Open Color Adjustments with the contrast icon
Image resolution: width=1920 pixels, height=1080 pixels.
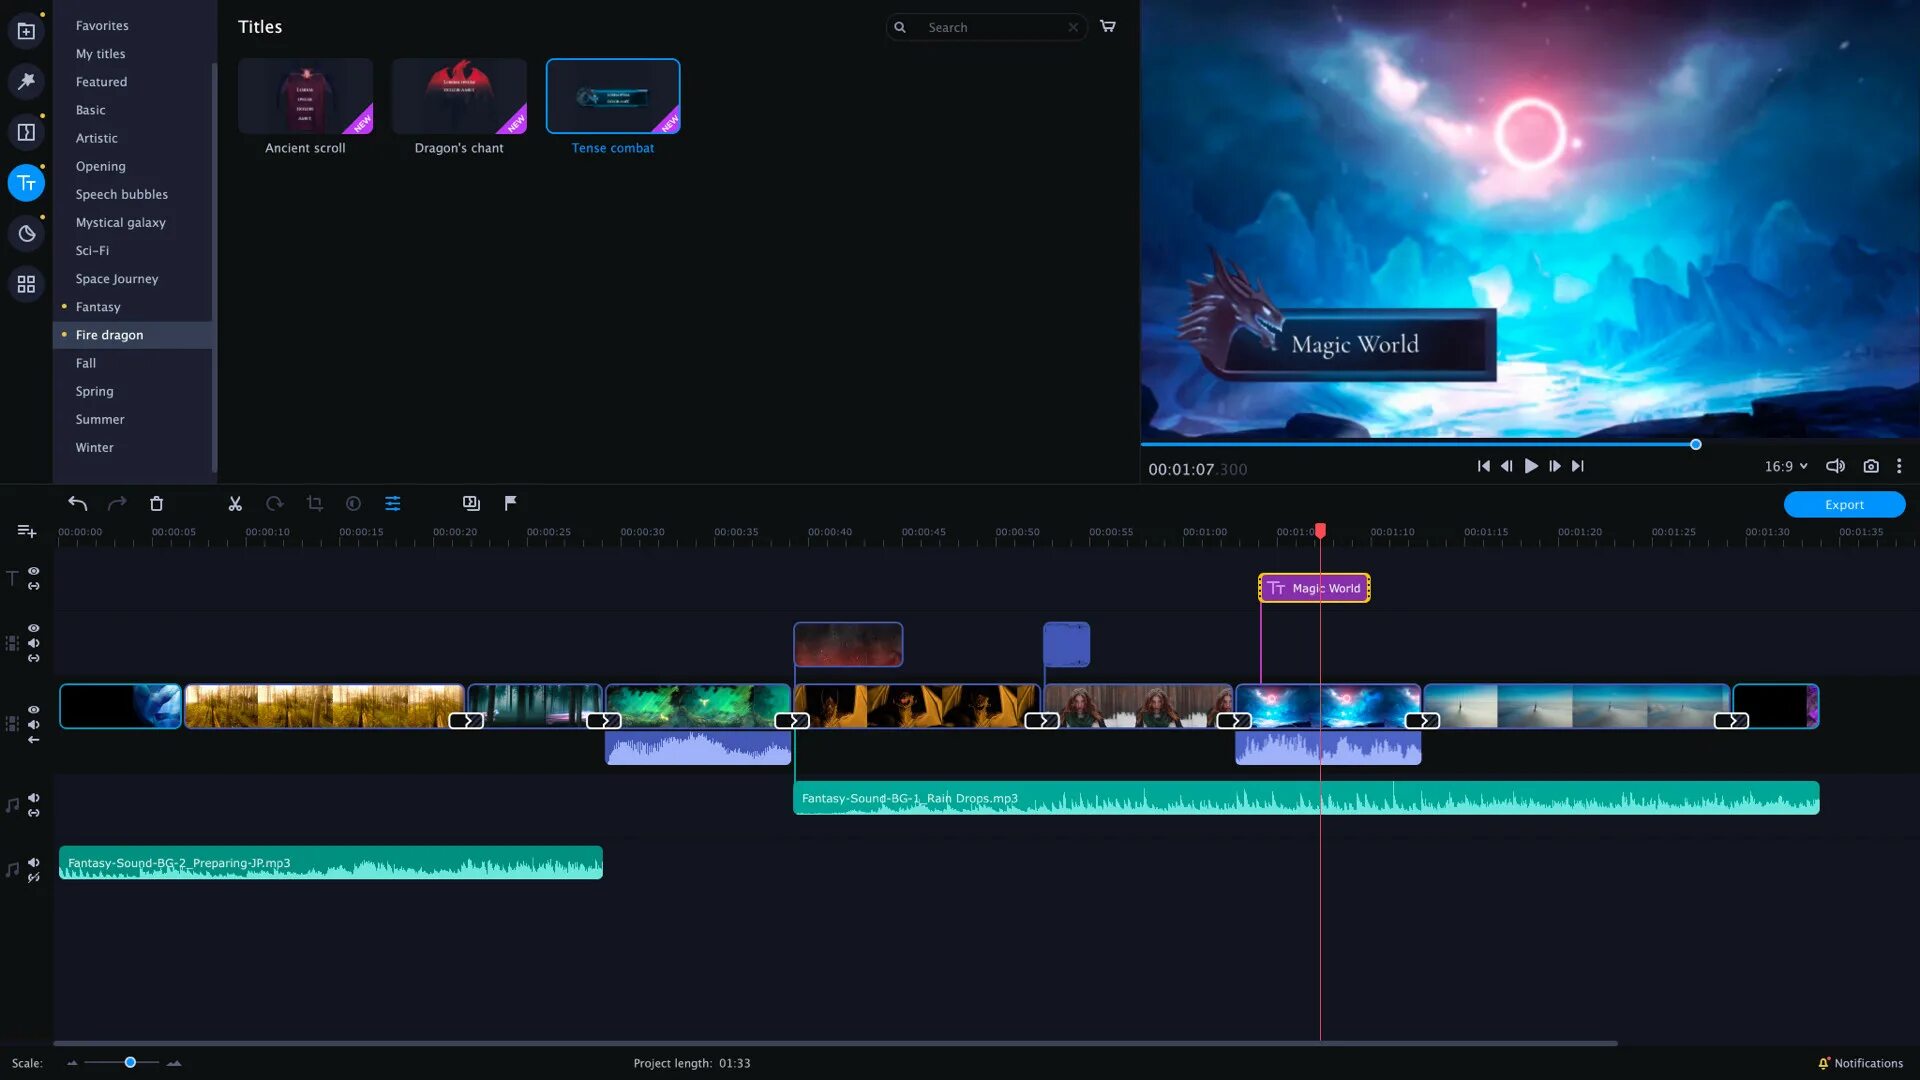[x=353, y=504]
